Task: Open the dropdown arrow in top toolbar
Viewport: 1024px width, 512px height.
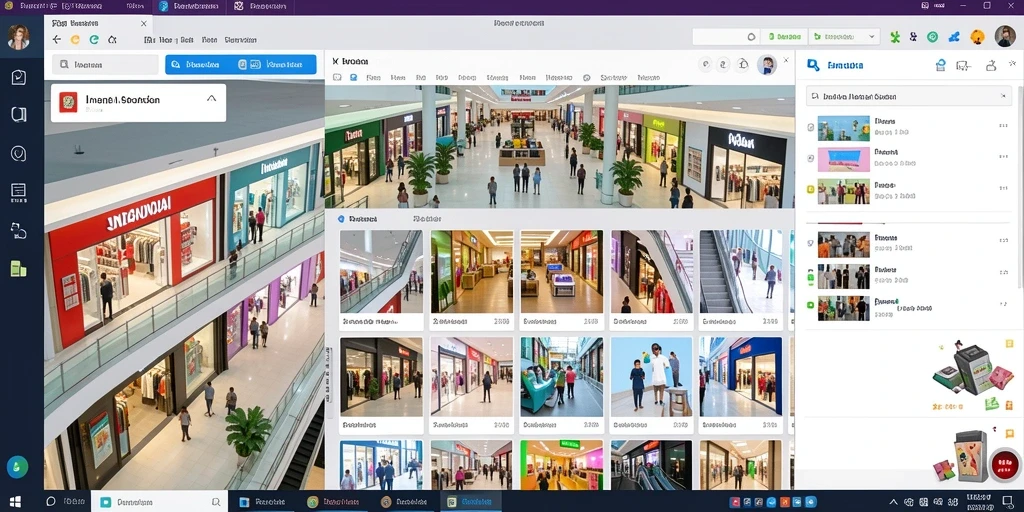Action: (x=871, y=37)
